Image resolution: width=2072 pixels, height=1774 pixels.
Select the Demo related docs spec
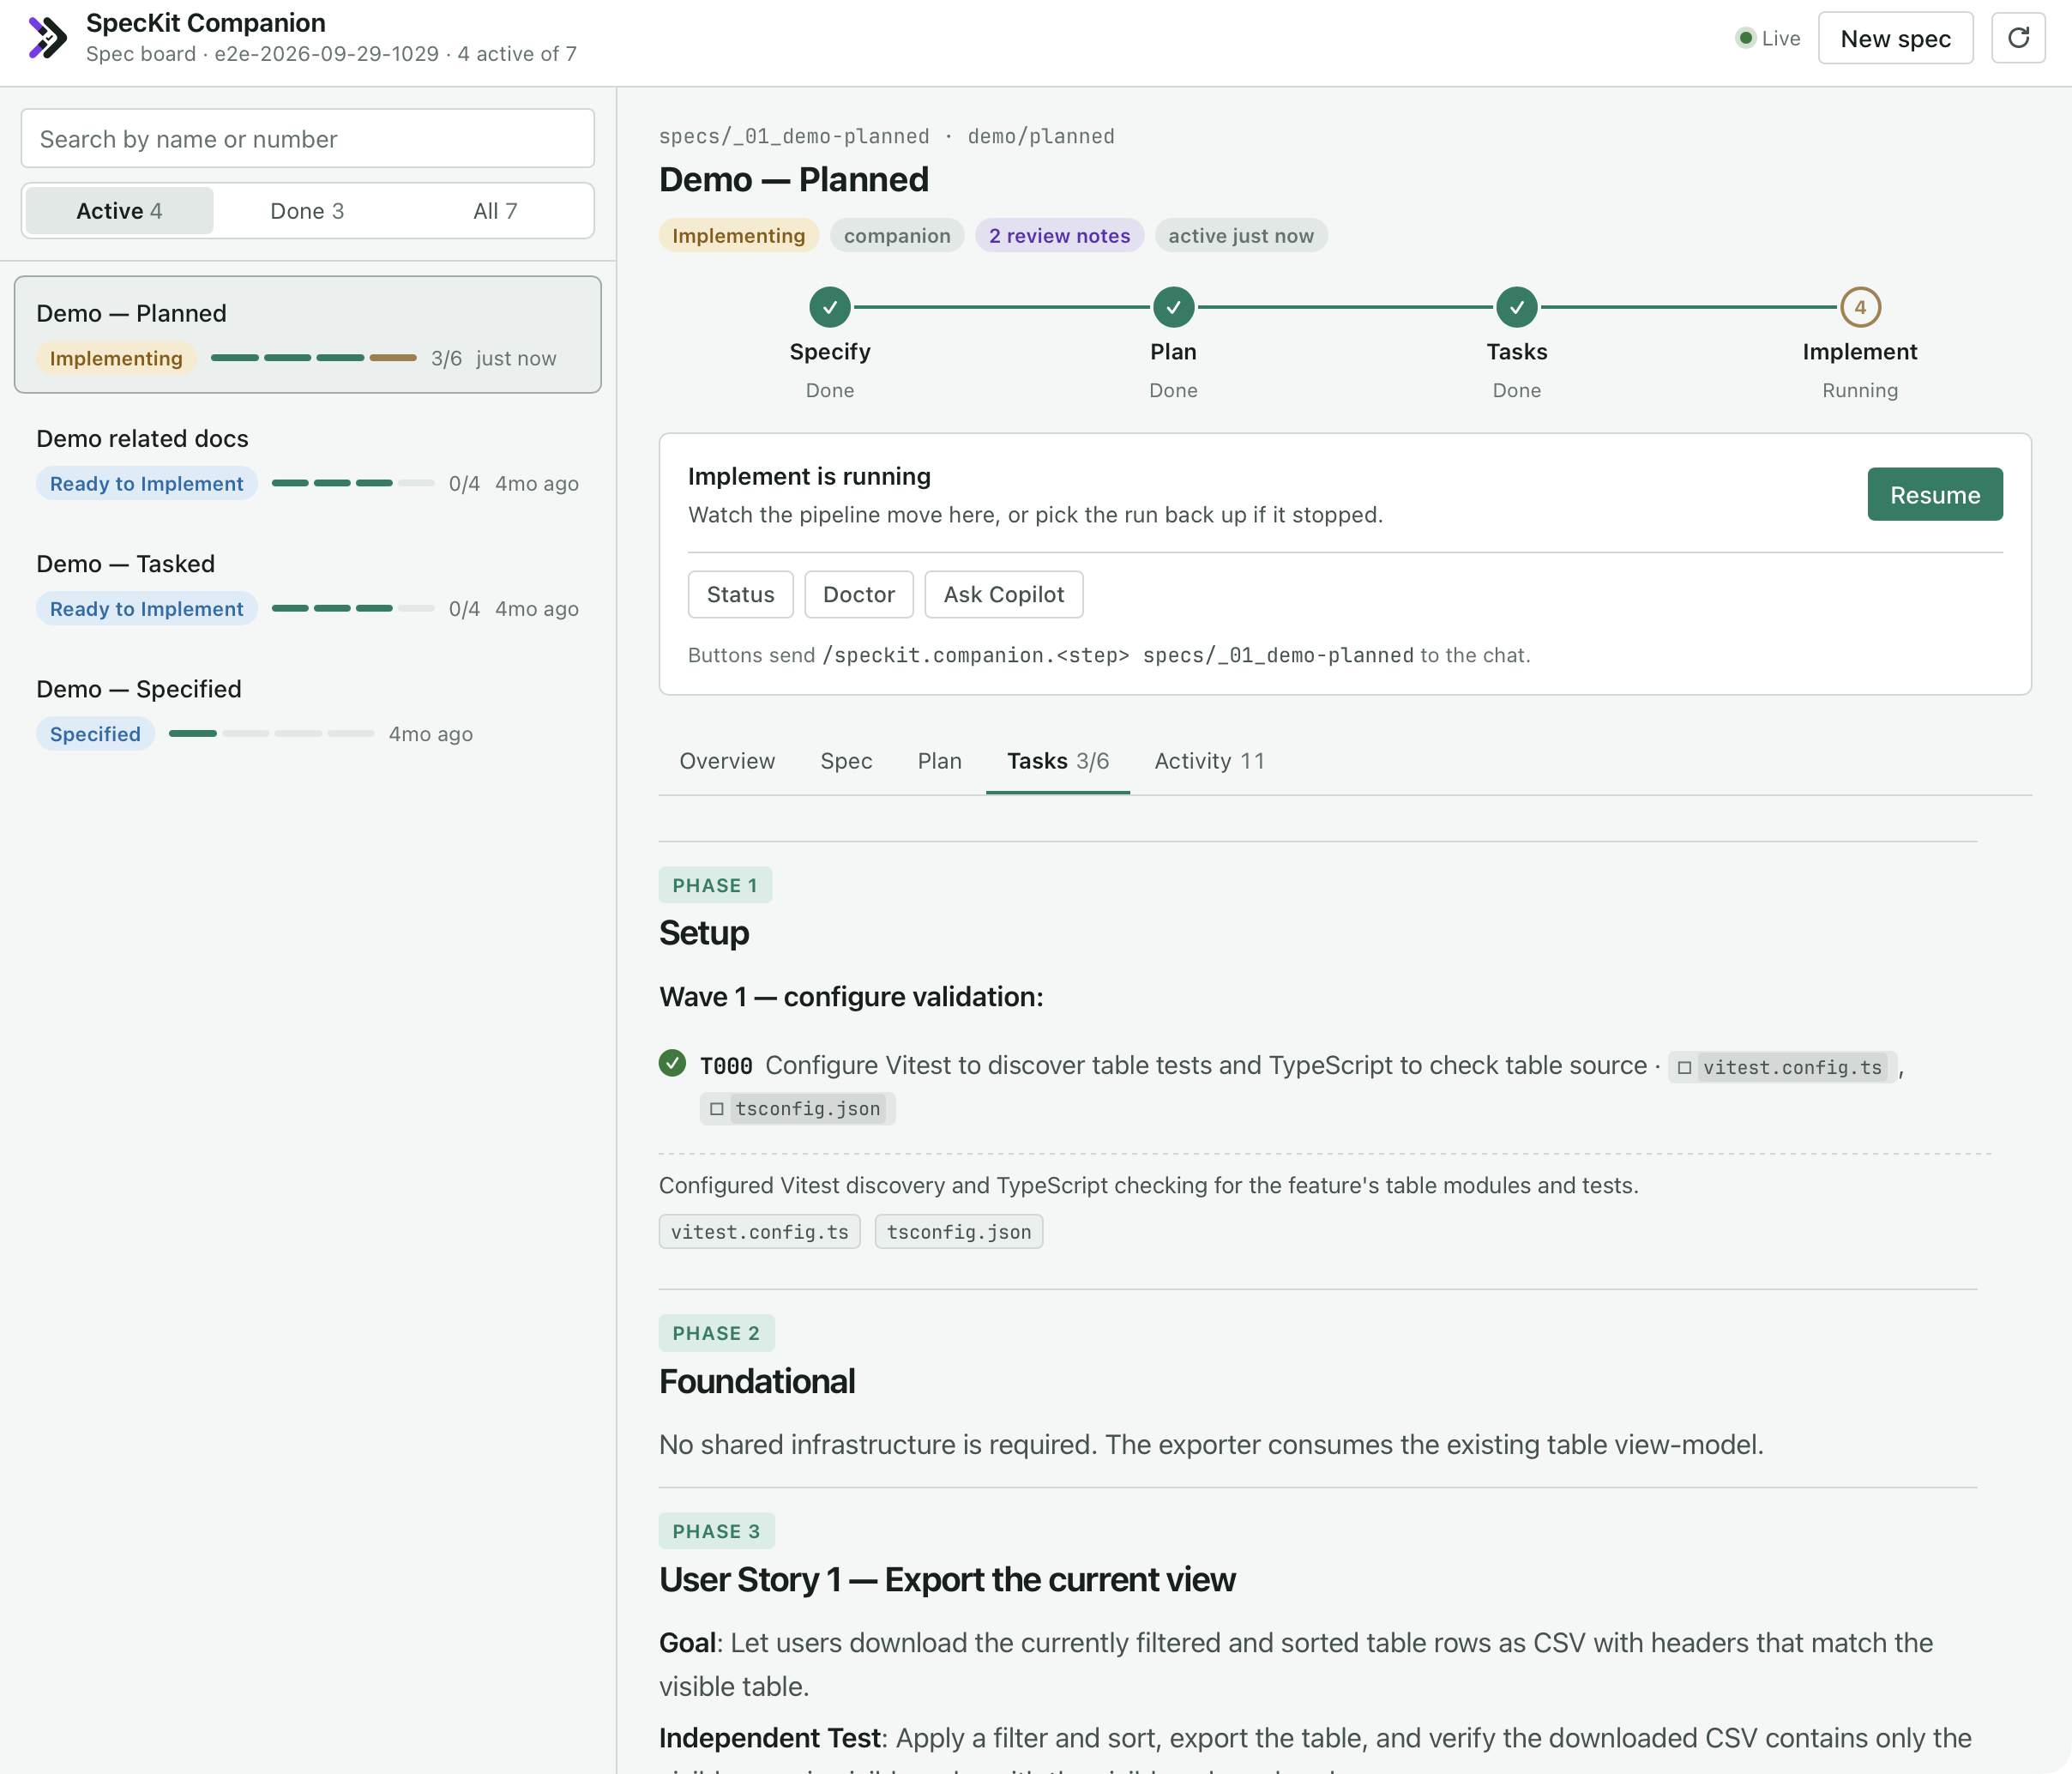307,460
